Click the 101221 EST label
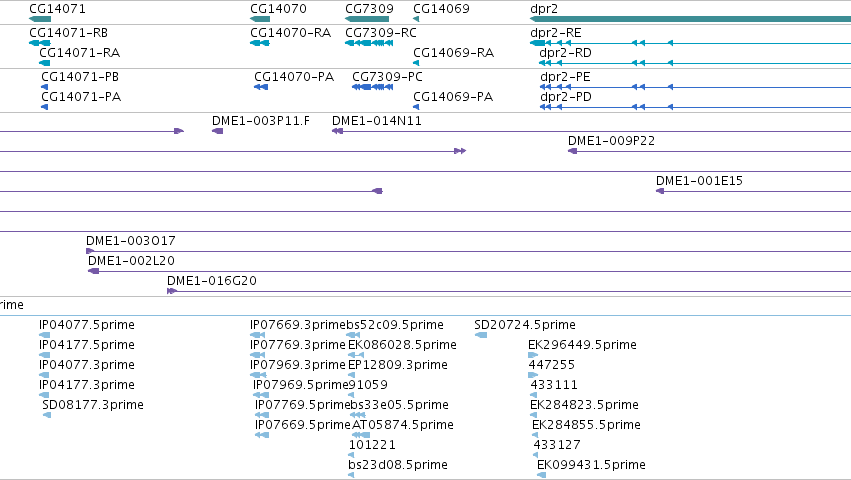The width and height of the screenshot is (851, 480). [x=372, y=445]
